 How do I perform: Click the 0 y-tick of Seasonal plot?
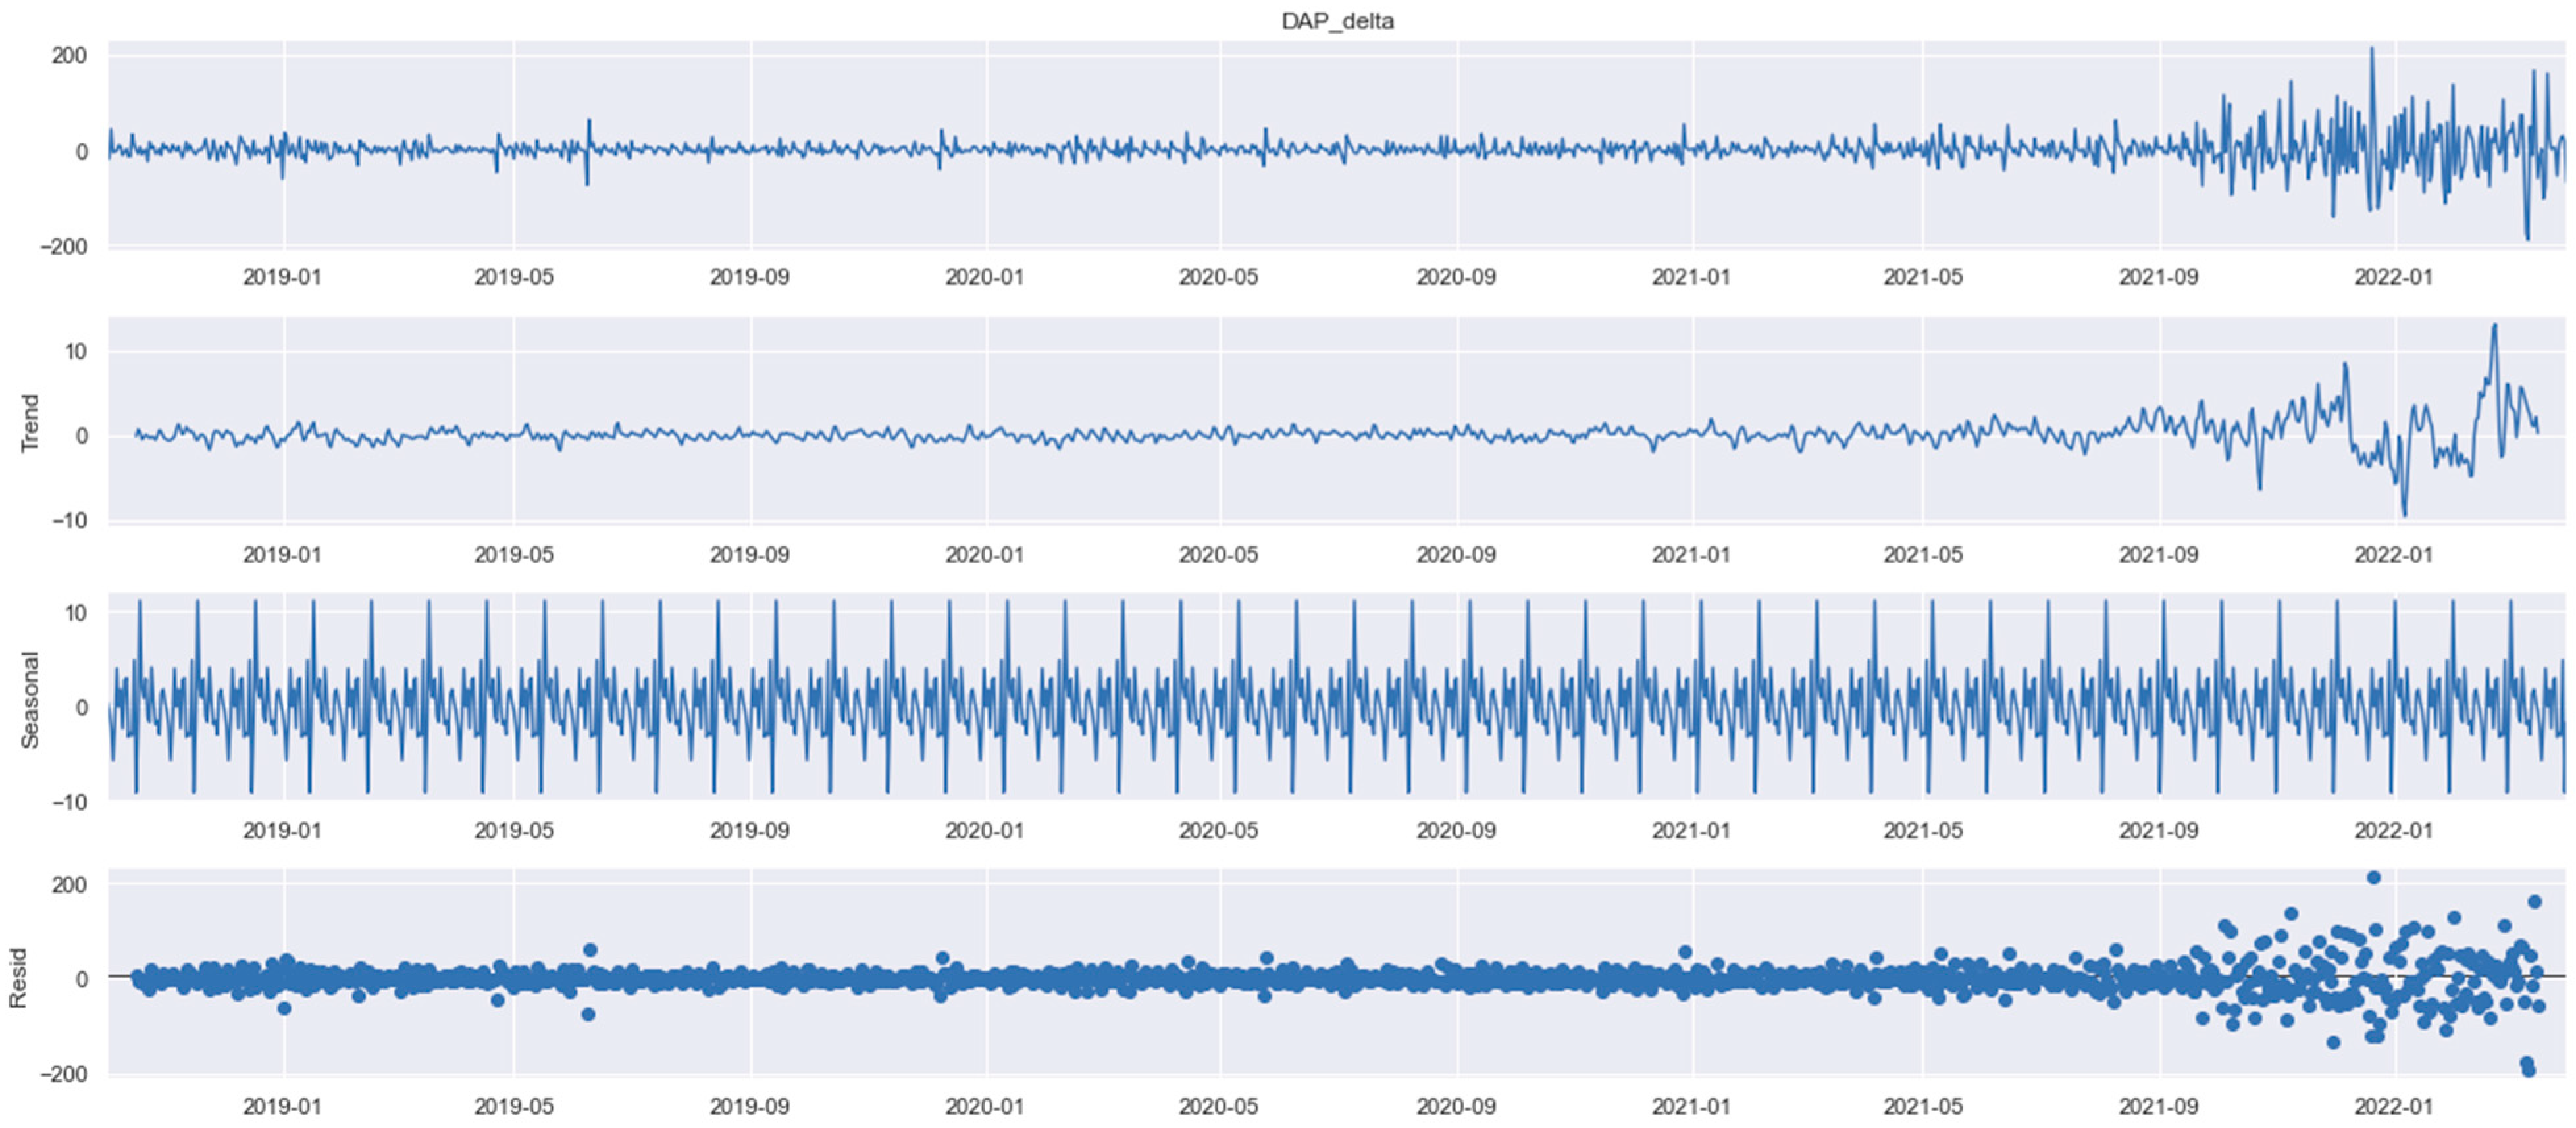pyautogui.click(x=83, y=708)
